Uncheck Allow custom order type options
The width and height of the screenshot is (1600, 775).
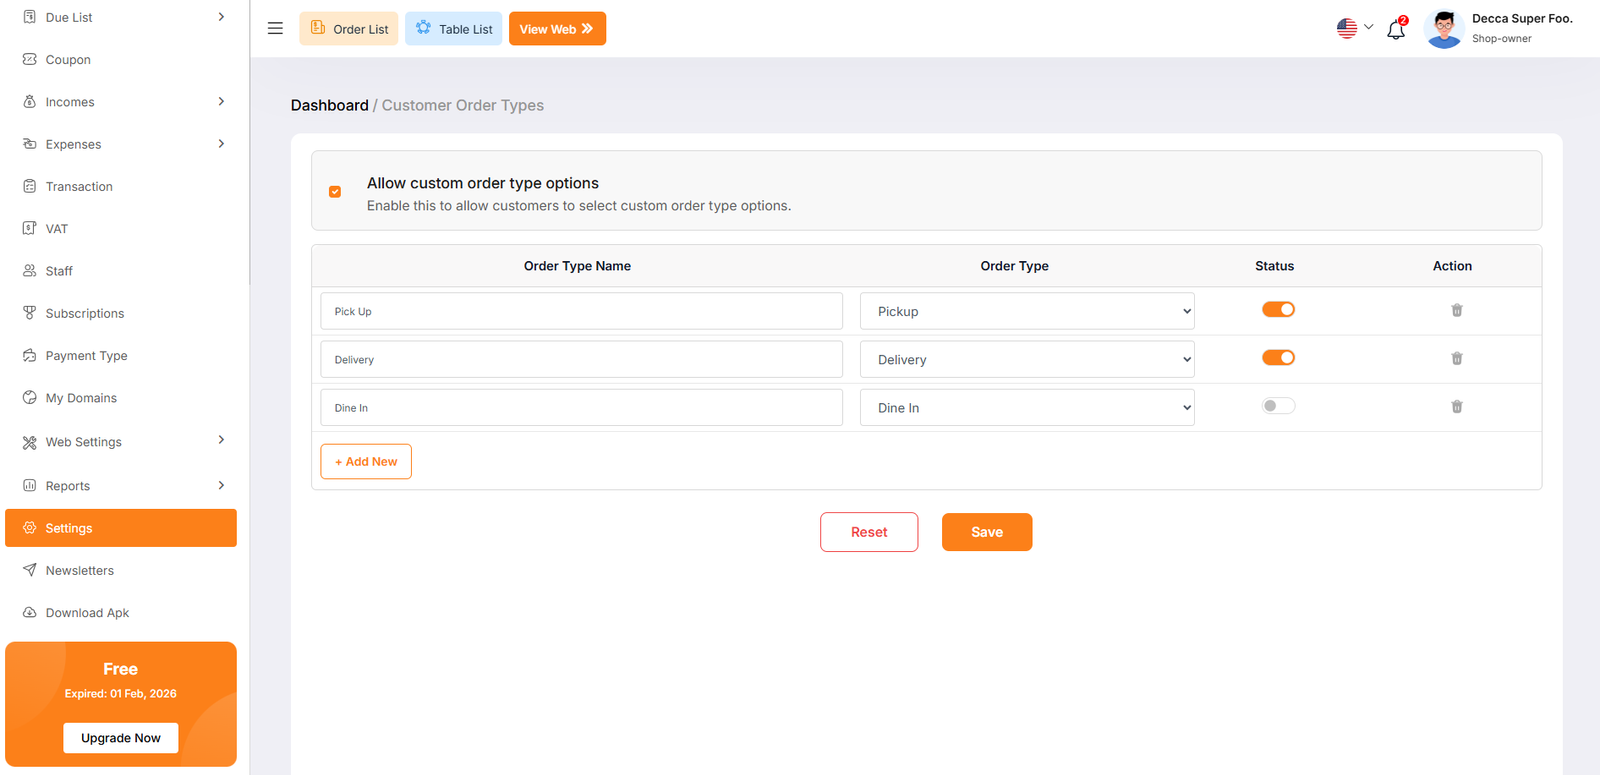pos(335,191)
